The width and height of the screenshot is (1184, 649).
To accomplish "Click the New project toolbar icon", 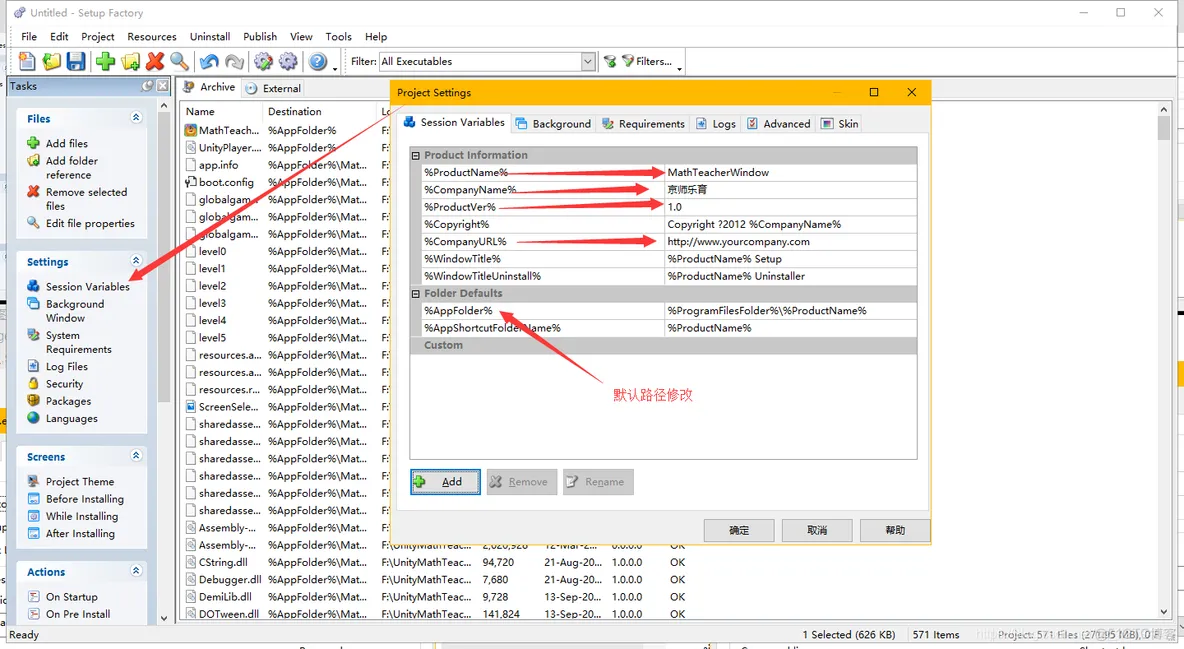I will (27, 61).
